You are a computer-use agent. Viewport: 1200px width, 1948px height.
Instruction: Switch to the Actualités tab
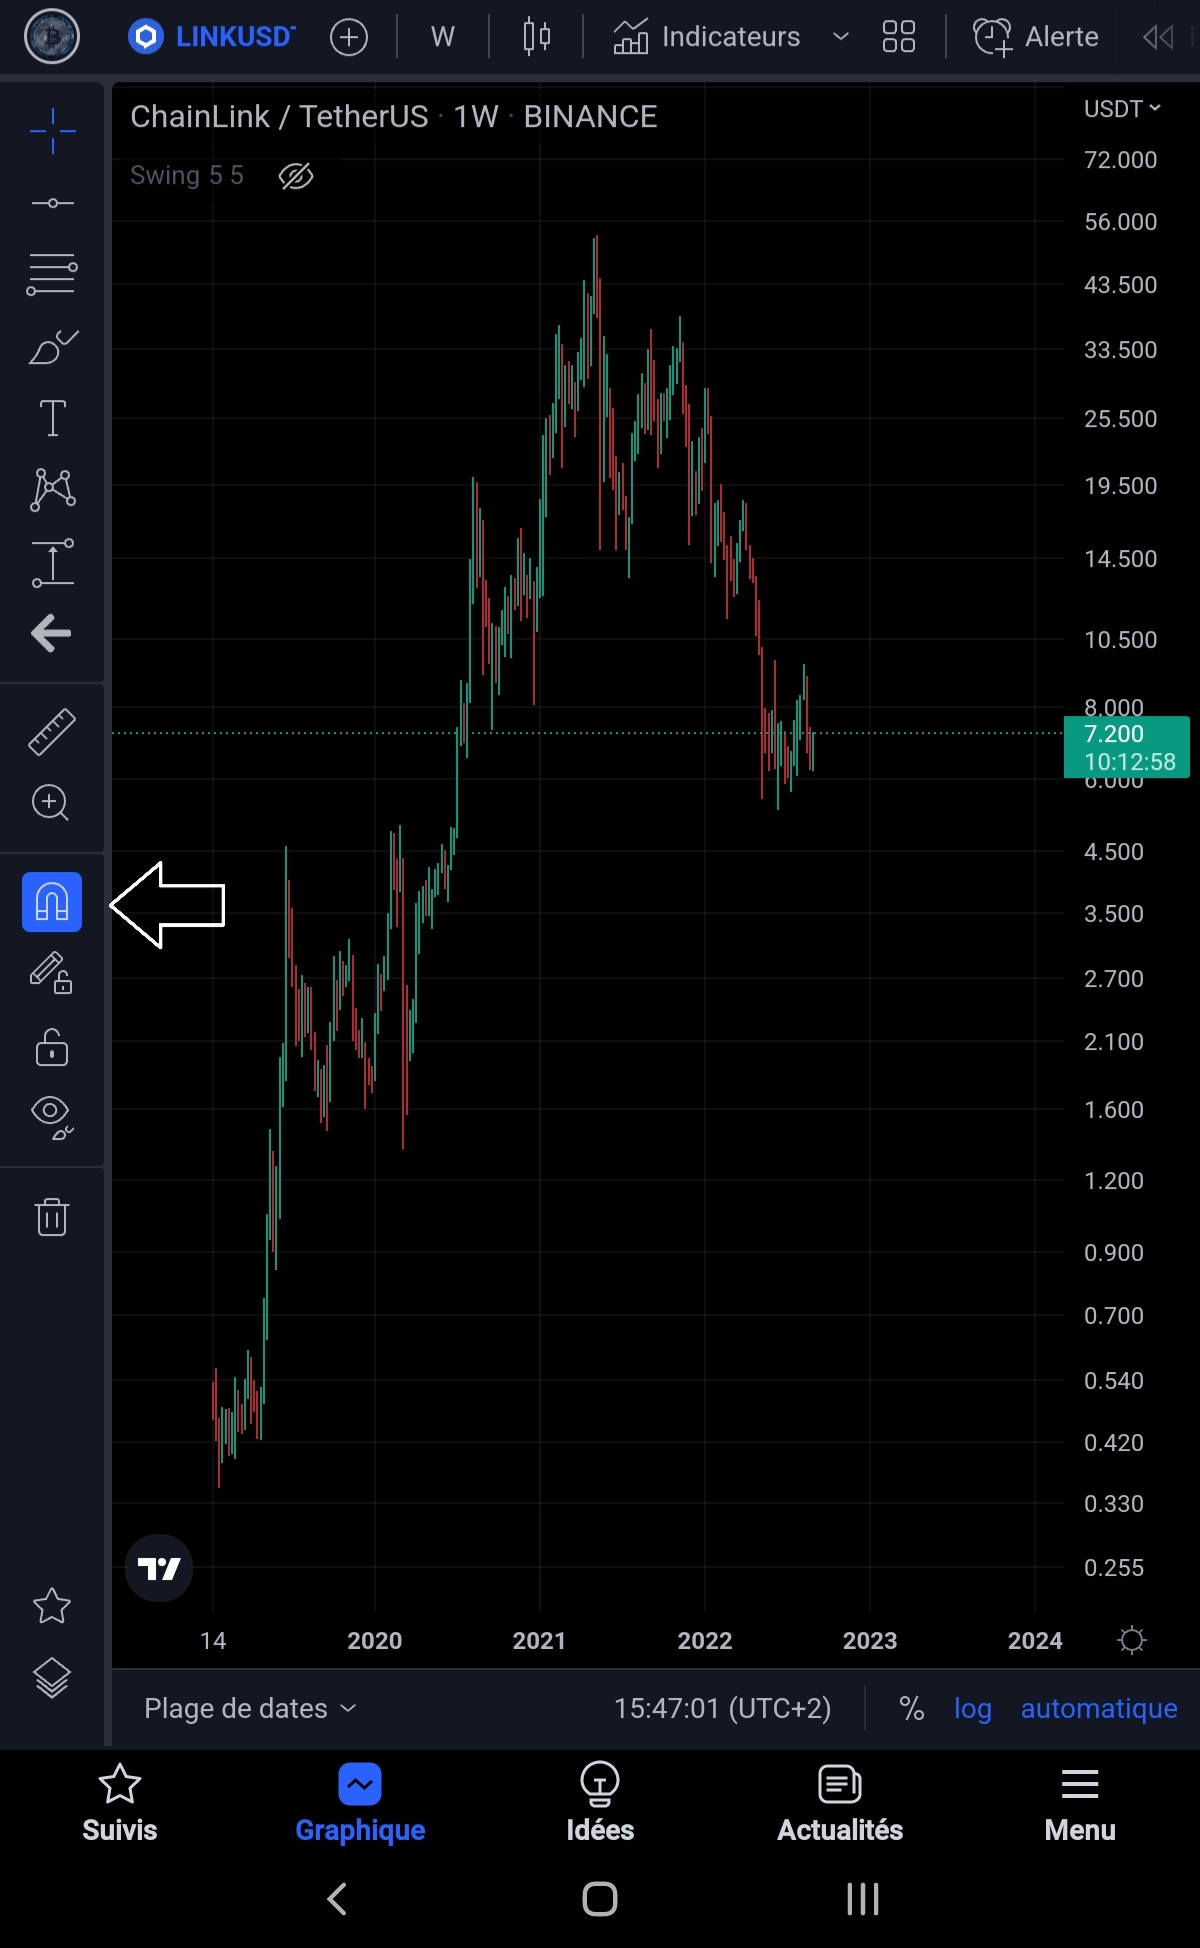(840, 1804)
